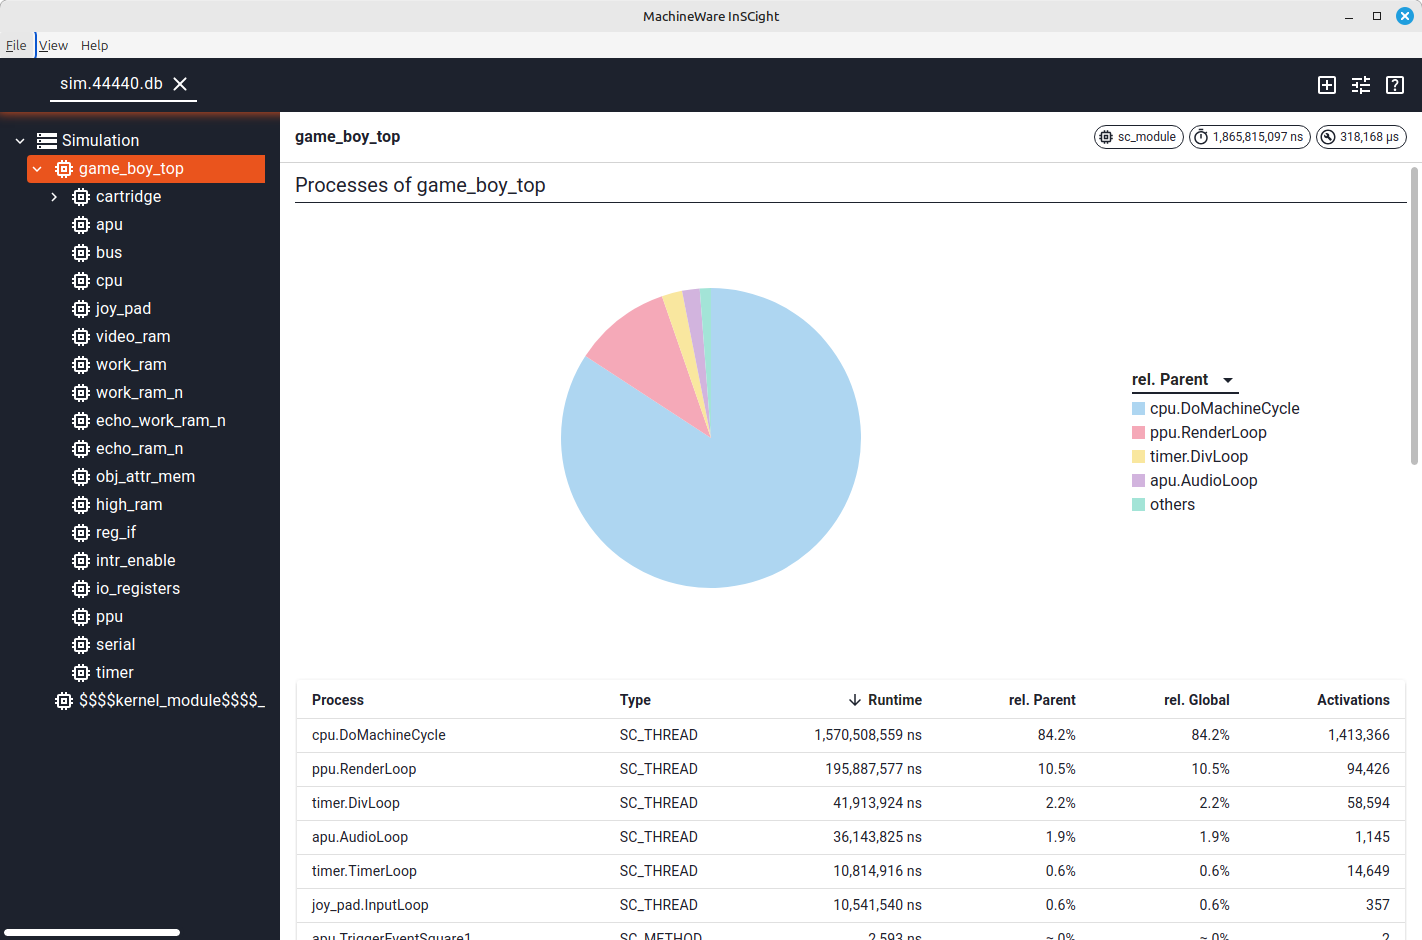The image size is (1422, 940).
Task: Select the ppu.RenderLoop table row
Action: tap(851, 769)
